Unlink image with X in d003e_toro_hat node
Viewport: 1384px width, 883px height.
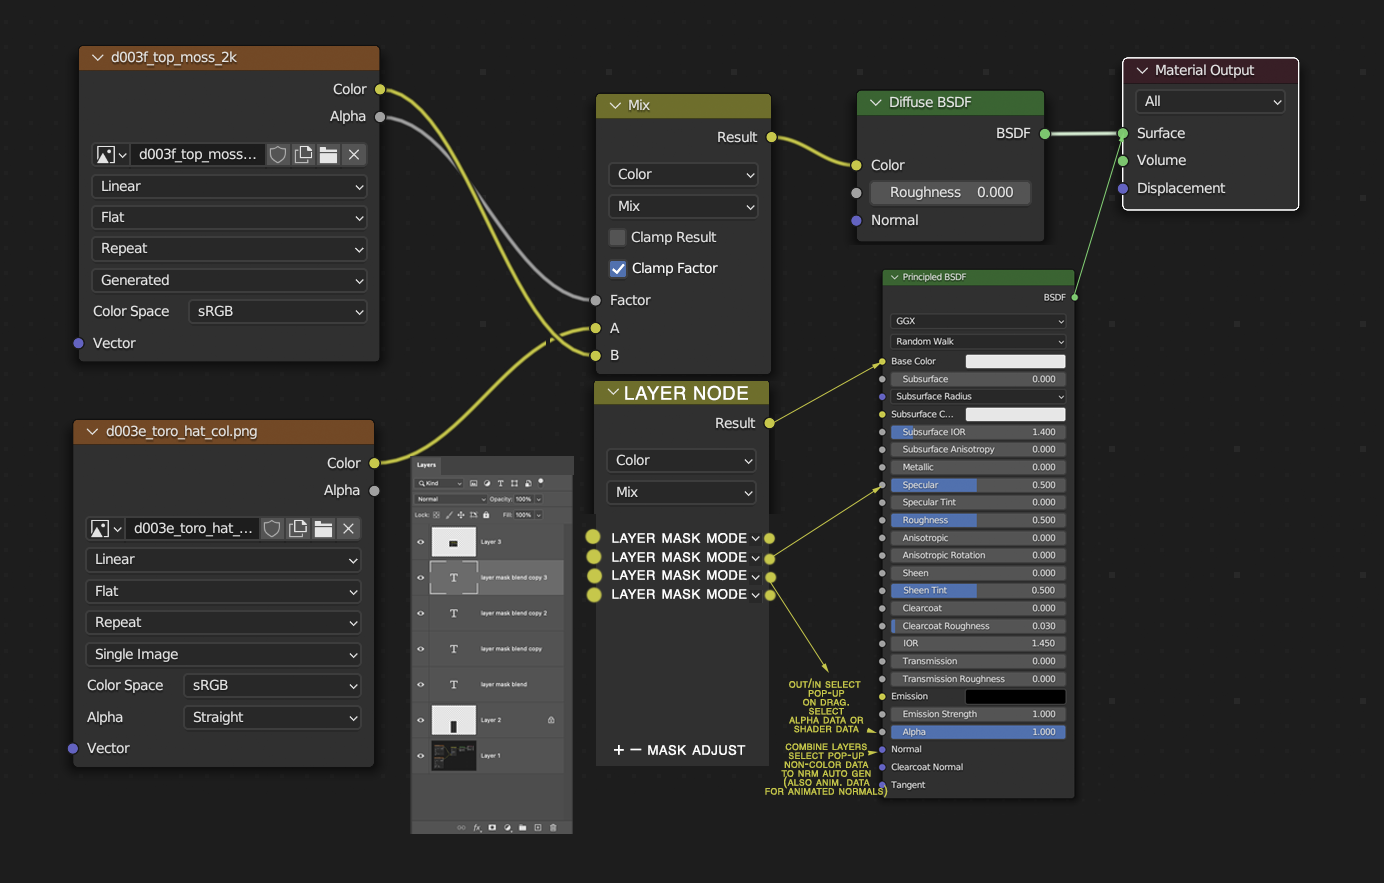pos(348,528)
